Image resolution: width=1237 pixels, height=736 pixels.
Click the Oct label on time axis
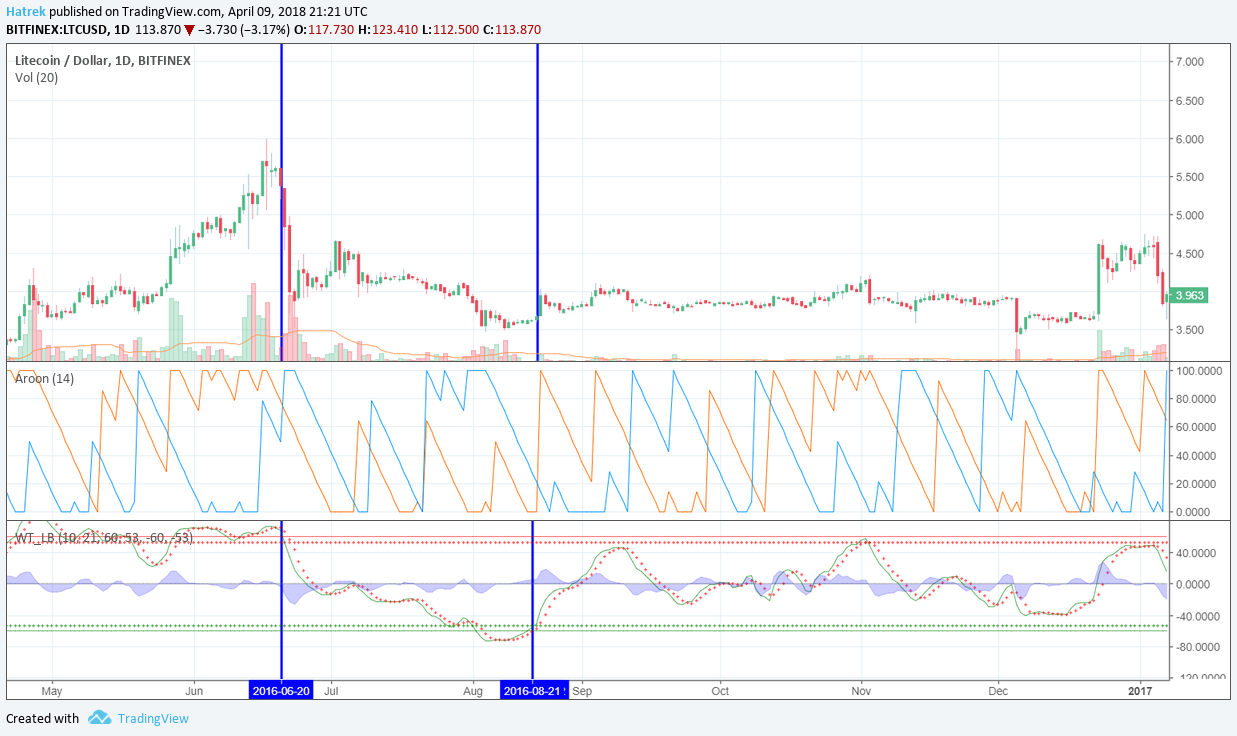point(720,691)
